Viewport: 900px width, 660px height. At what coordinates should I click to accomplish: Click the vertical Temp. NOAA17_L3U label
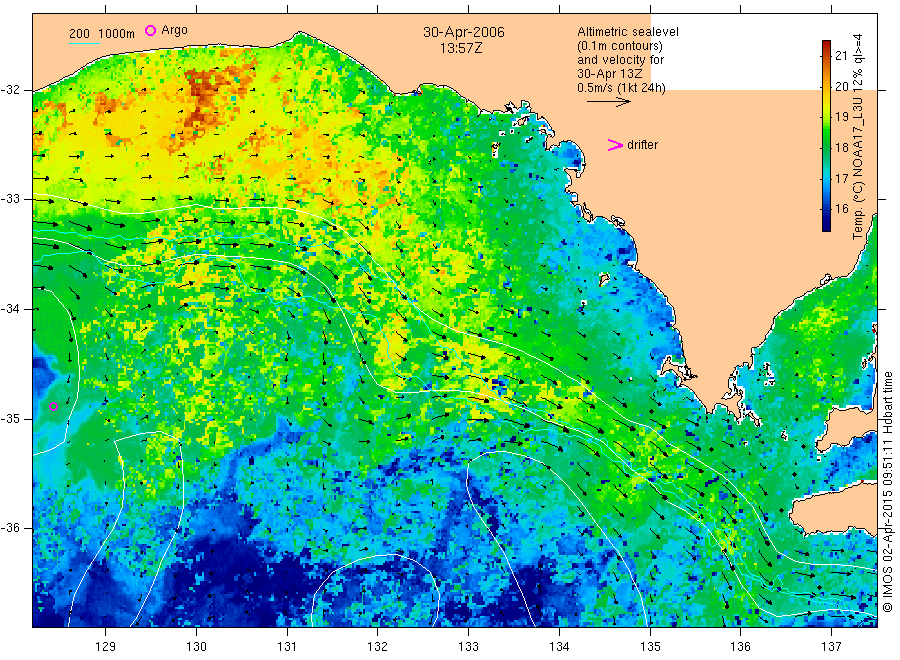pos(858,137)
